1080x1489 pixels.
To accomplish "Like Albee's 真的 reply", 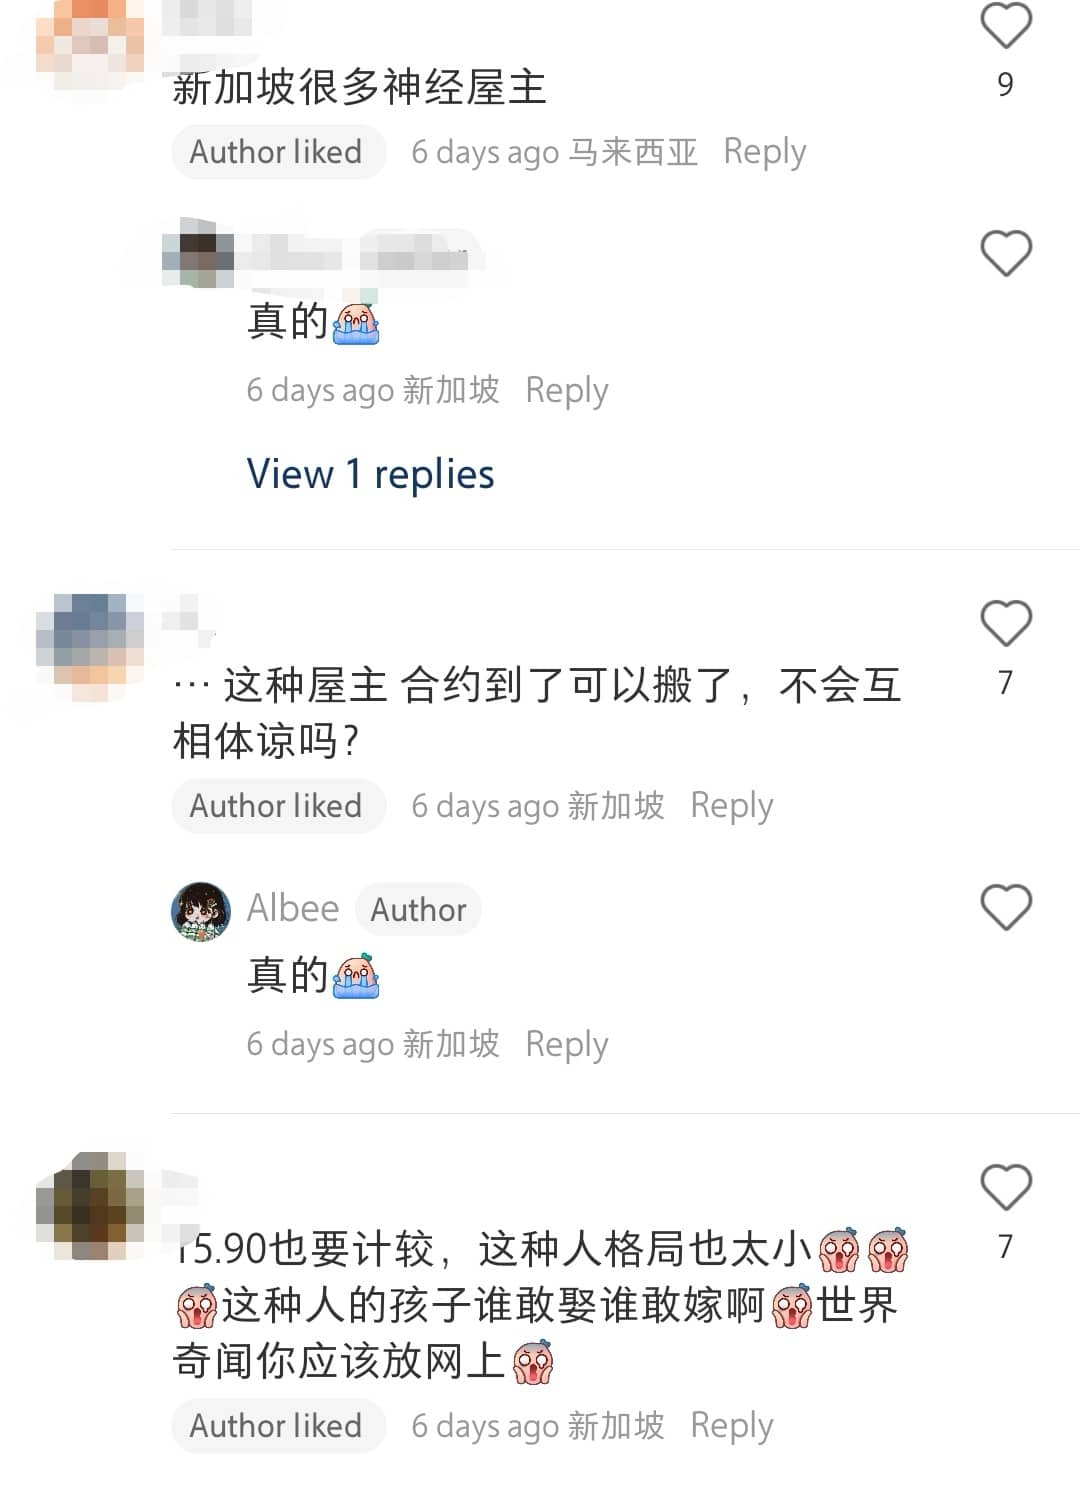I will (x=1006, y=907).
